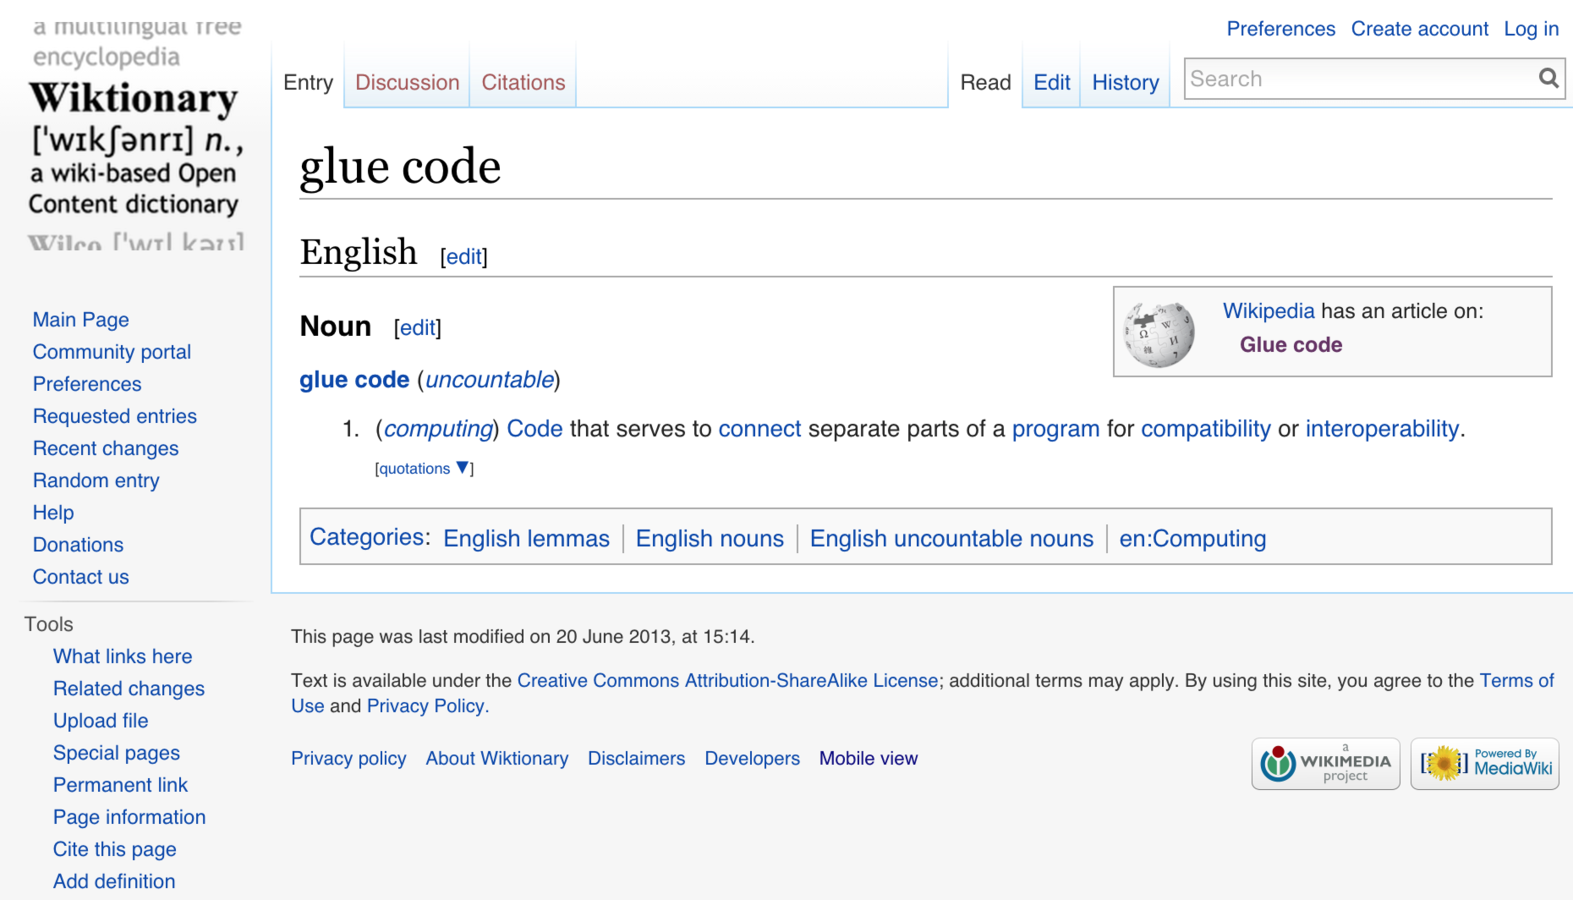
Task: Open the Edit tab
Action: (1051, 82)
